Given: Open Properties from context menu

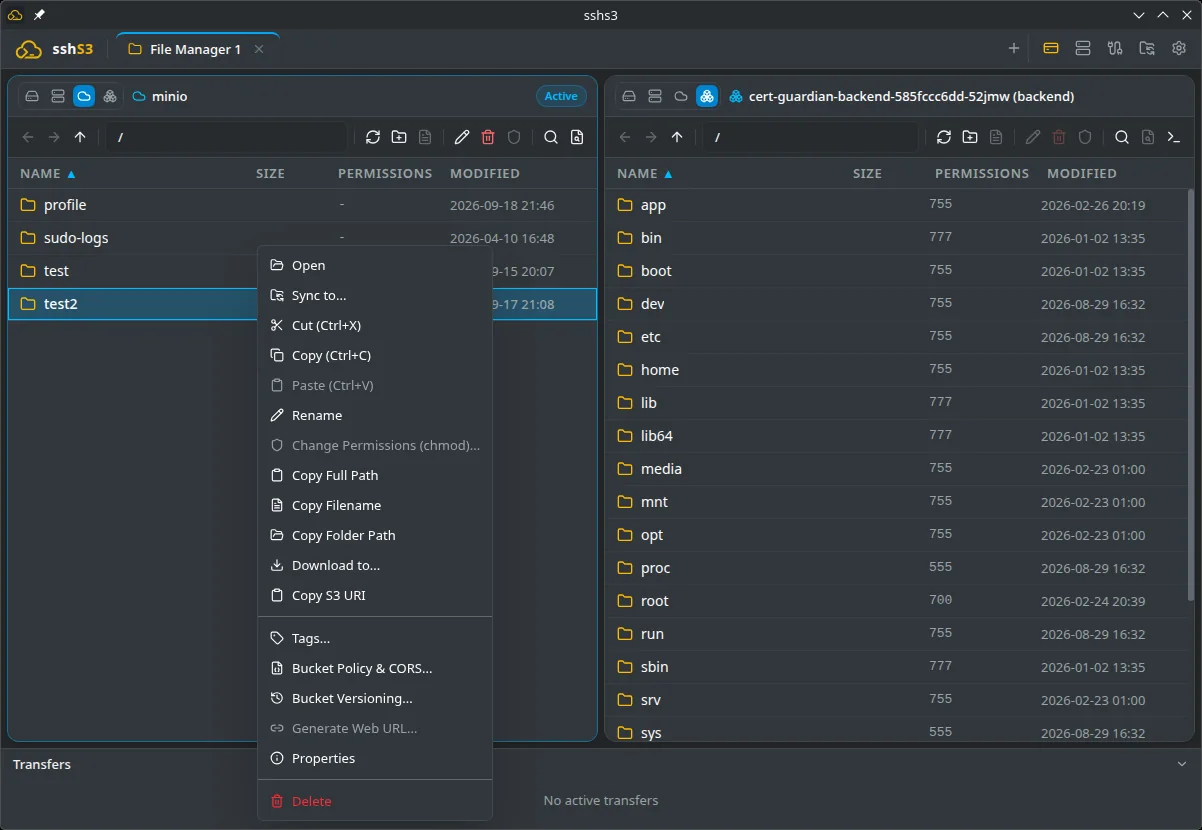Looking at the screenshot, I should [x=375, y=758].
